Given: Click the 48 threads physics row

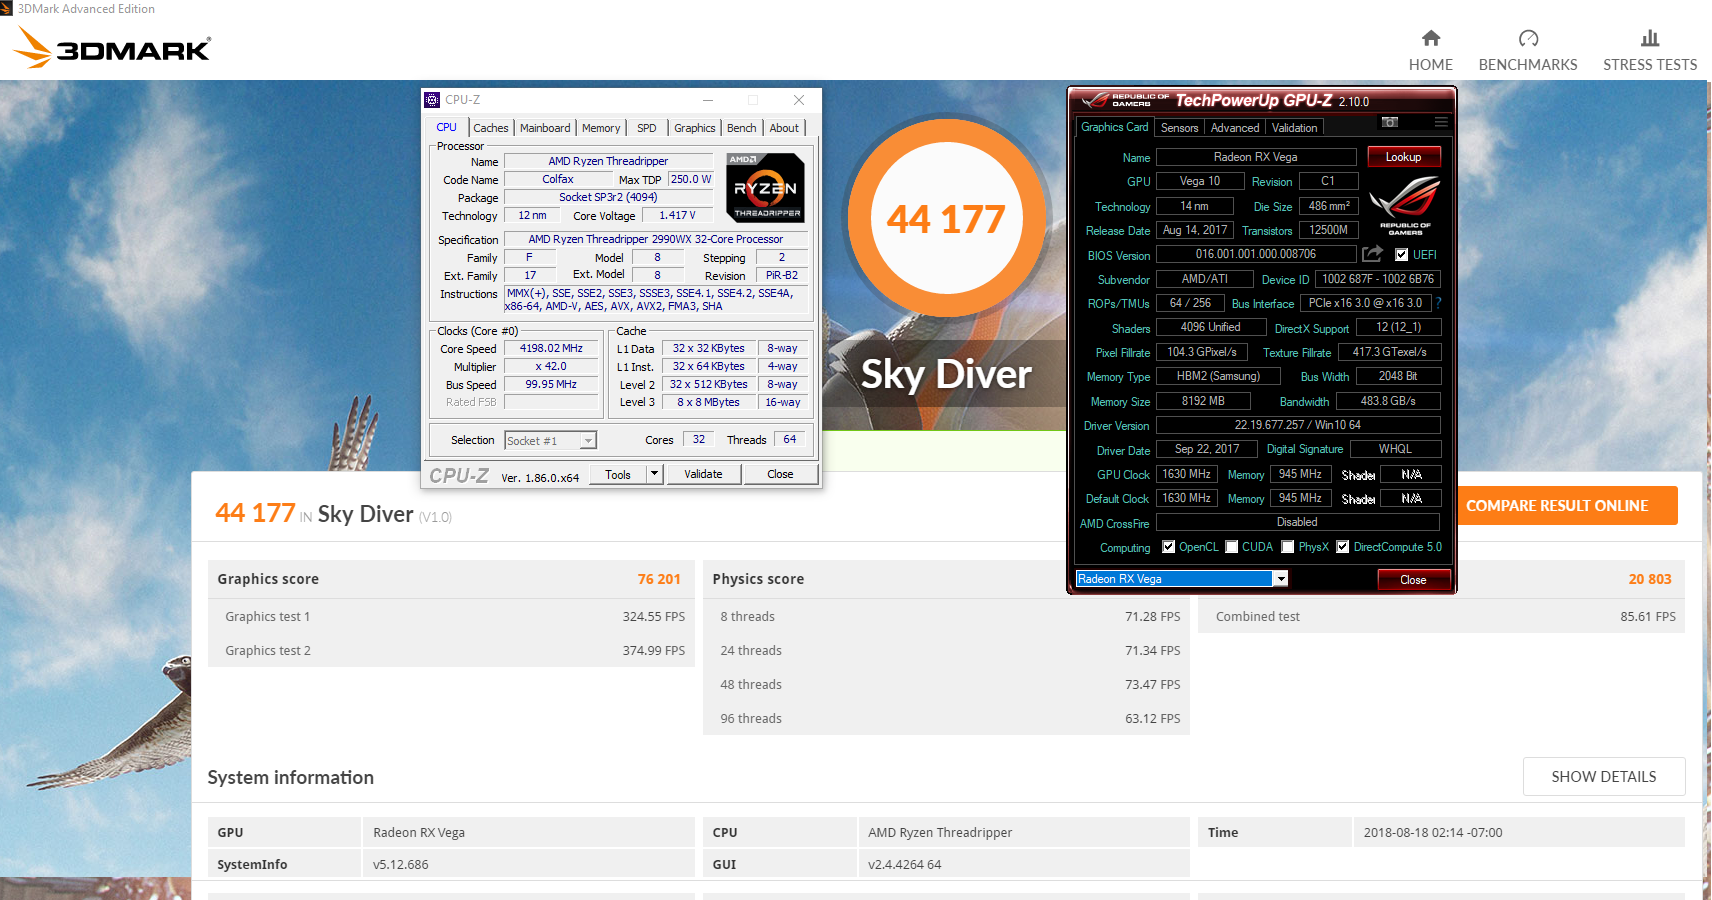Looking at the screenshot, I should tap(946, 685).
